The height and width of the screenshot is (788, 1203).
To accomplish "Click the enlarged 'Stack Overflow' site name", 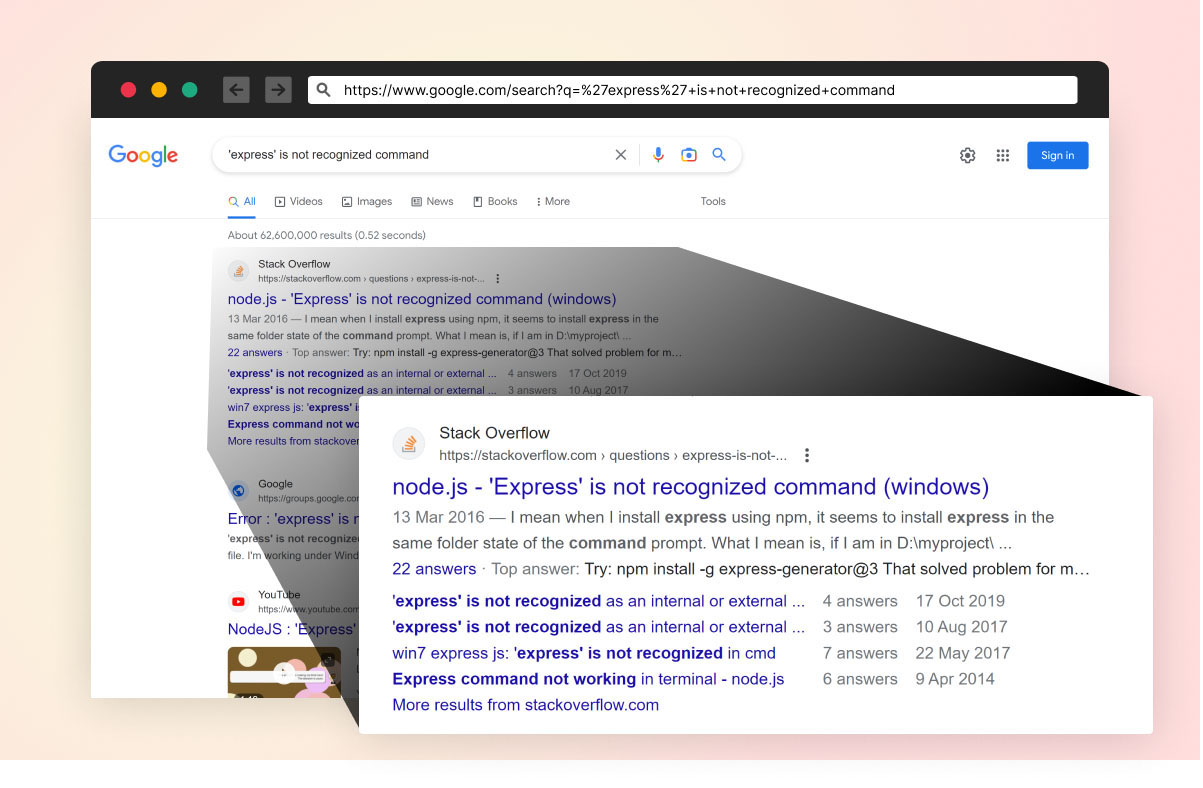I will [495, 433].
